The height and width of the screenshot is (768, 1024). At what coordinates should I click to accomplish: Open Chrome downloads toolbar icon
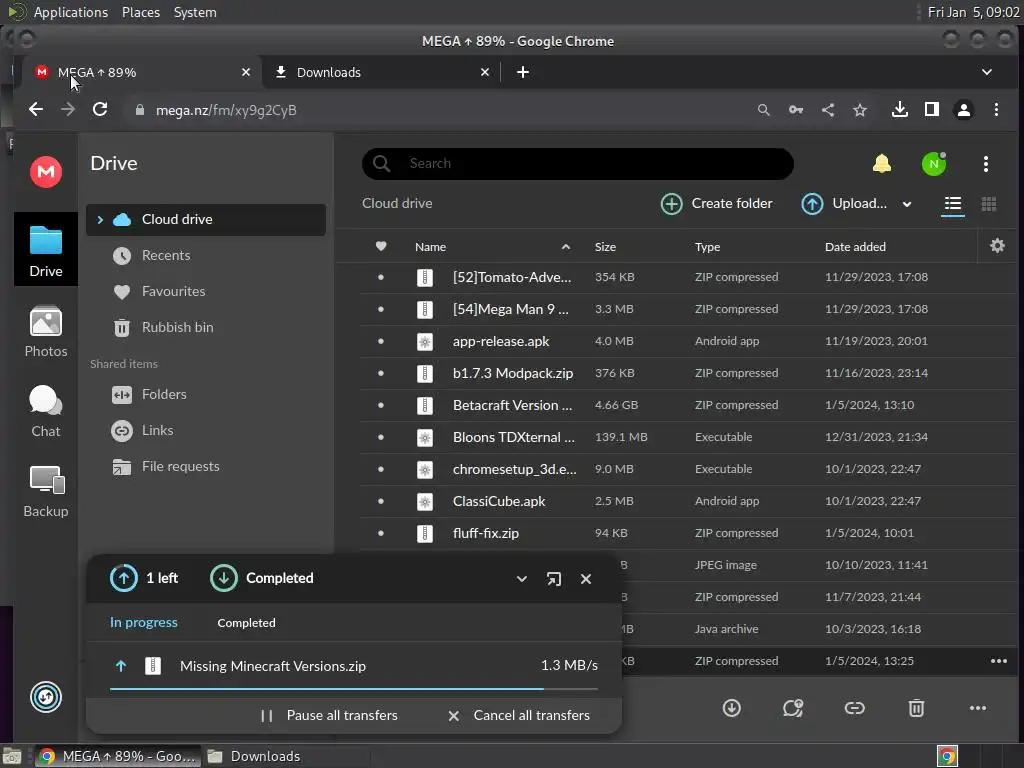[900, 110]
